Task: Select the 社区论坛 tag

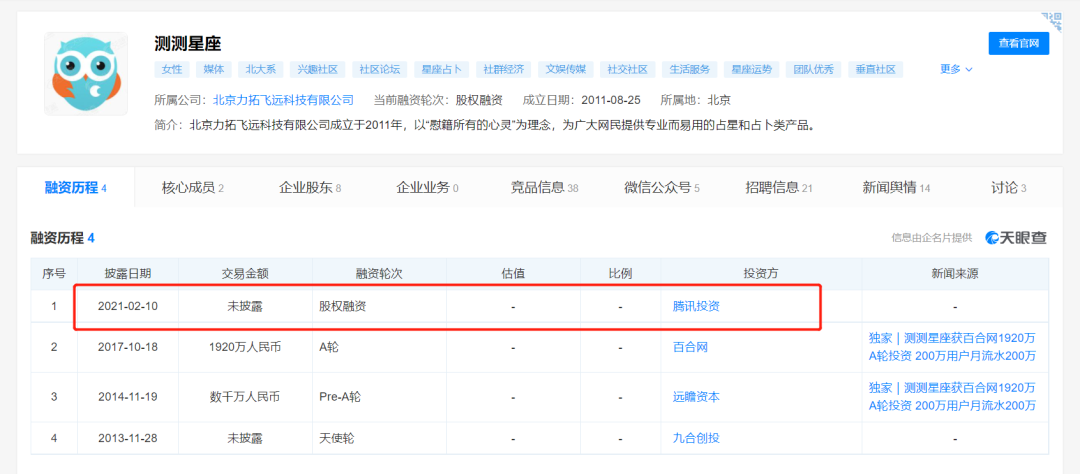Action: tap(380, 70)
